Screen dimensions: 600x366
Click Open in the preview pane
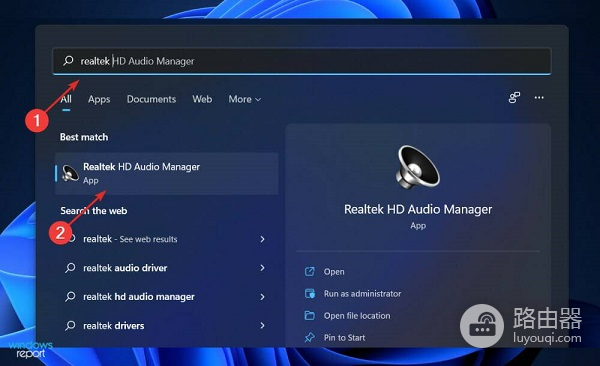click(x=334, y=271)
